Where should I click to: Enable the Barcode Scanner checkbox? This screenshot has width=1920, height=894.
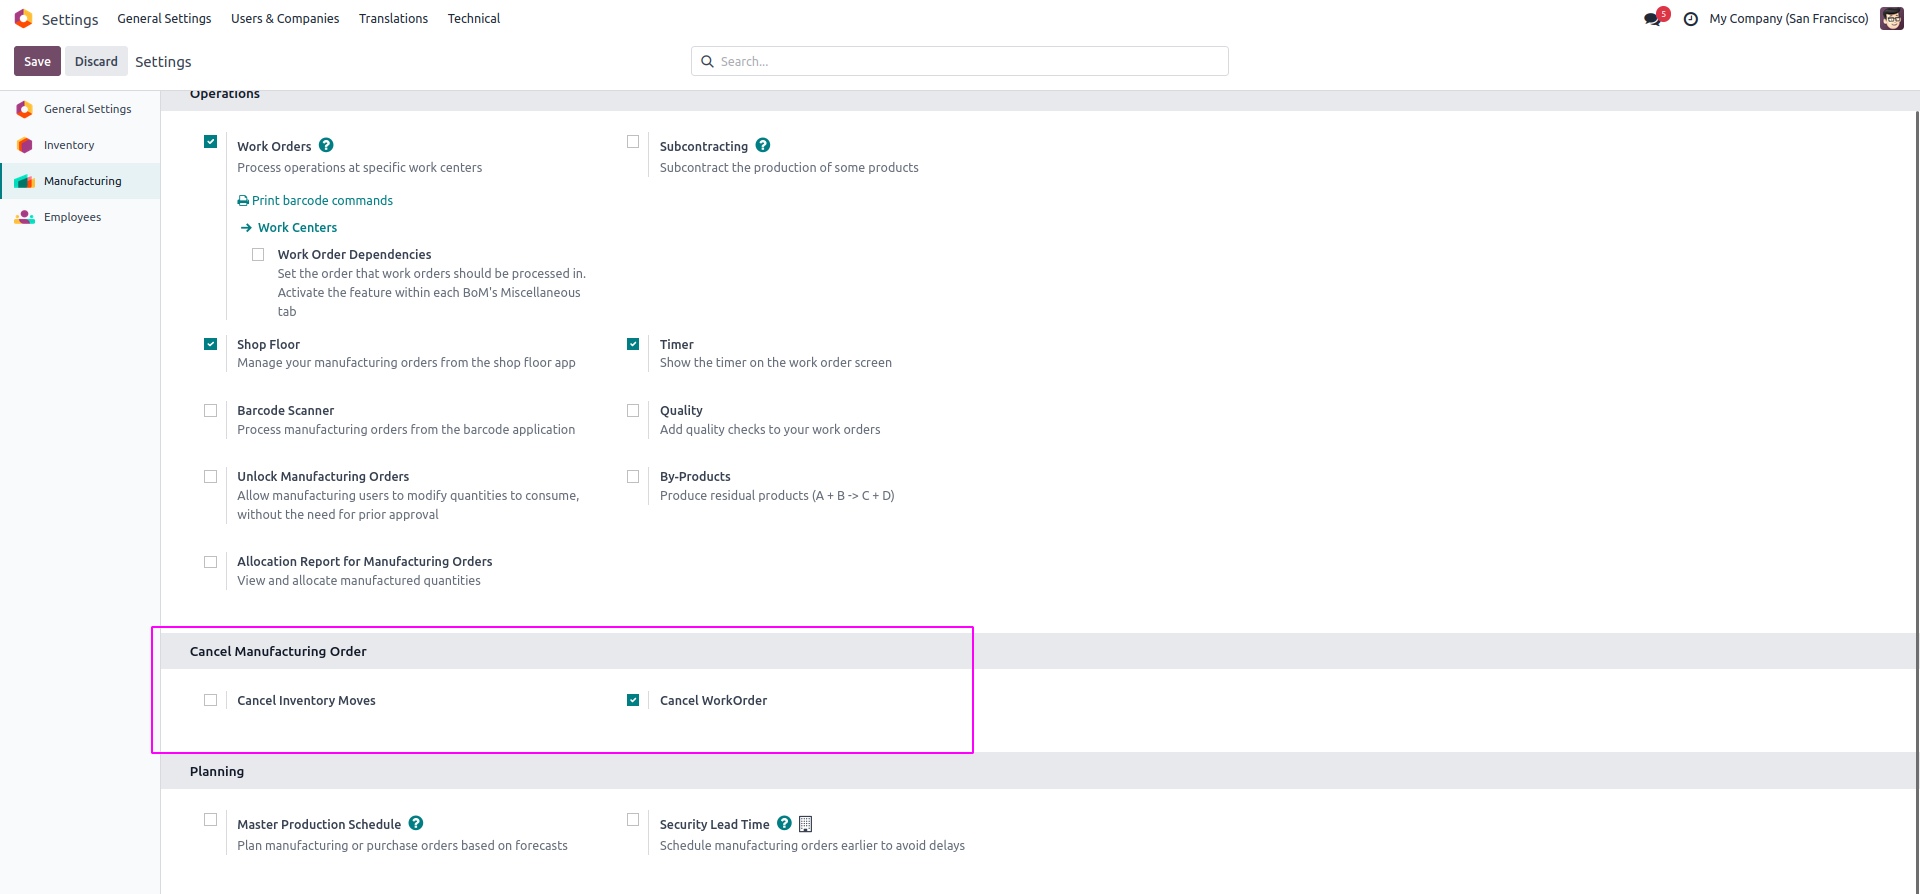point(211,411)
